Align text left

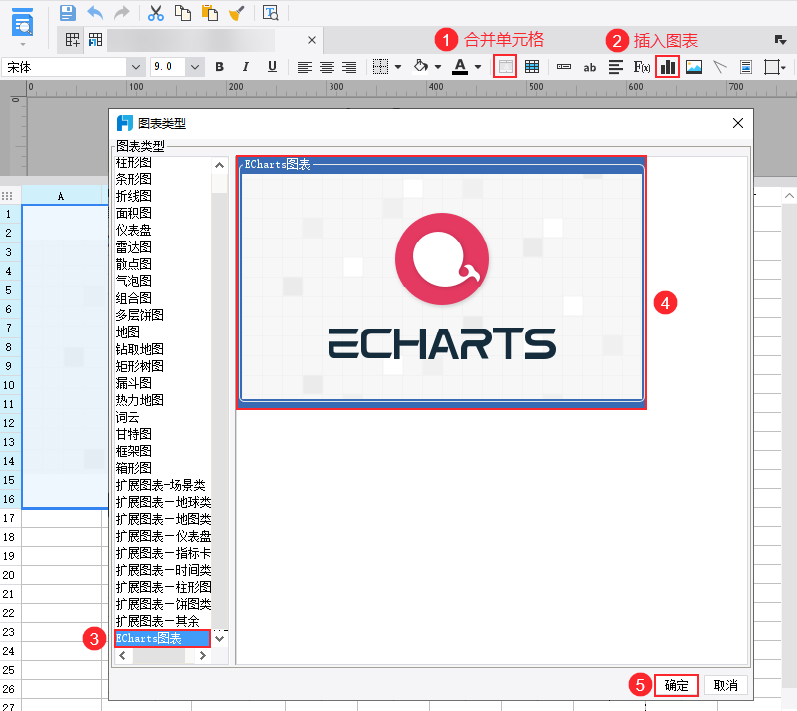[x=304, y=67]
